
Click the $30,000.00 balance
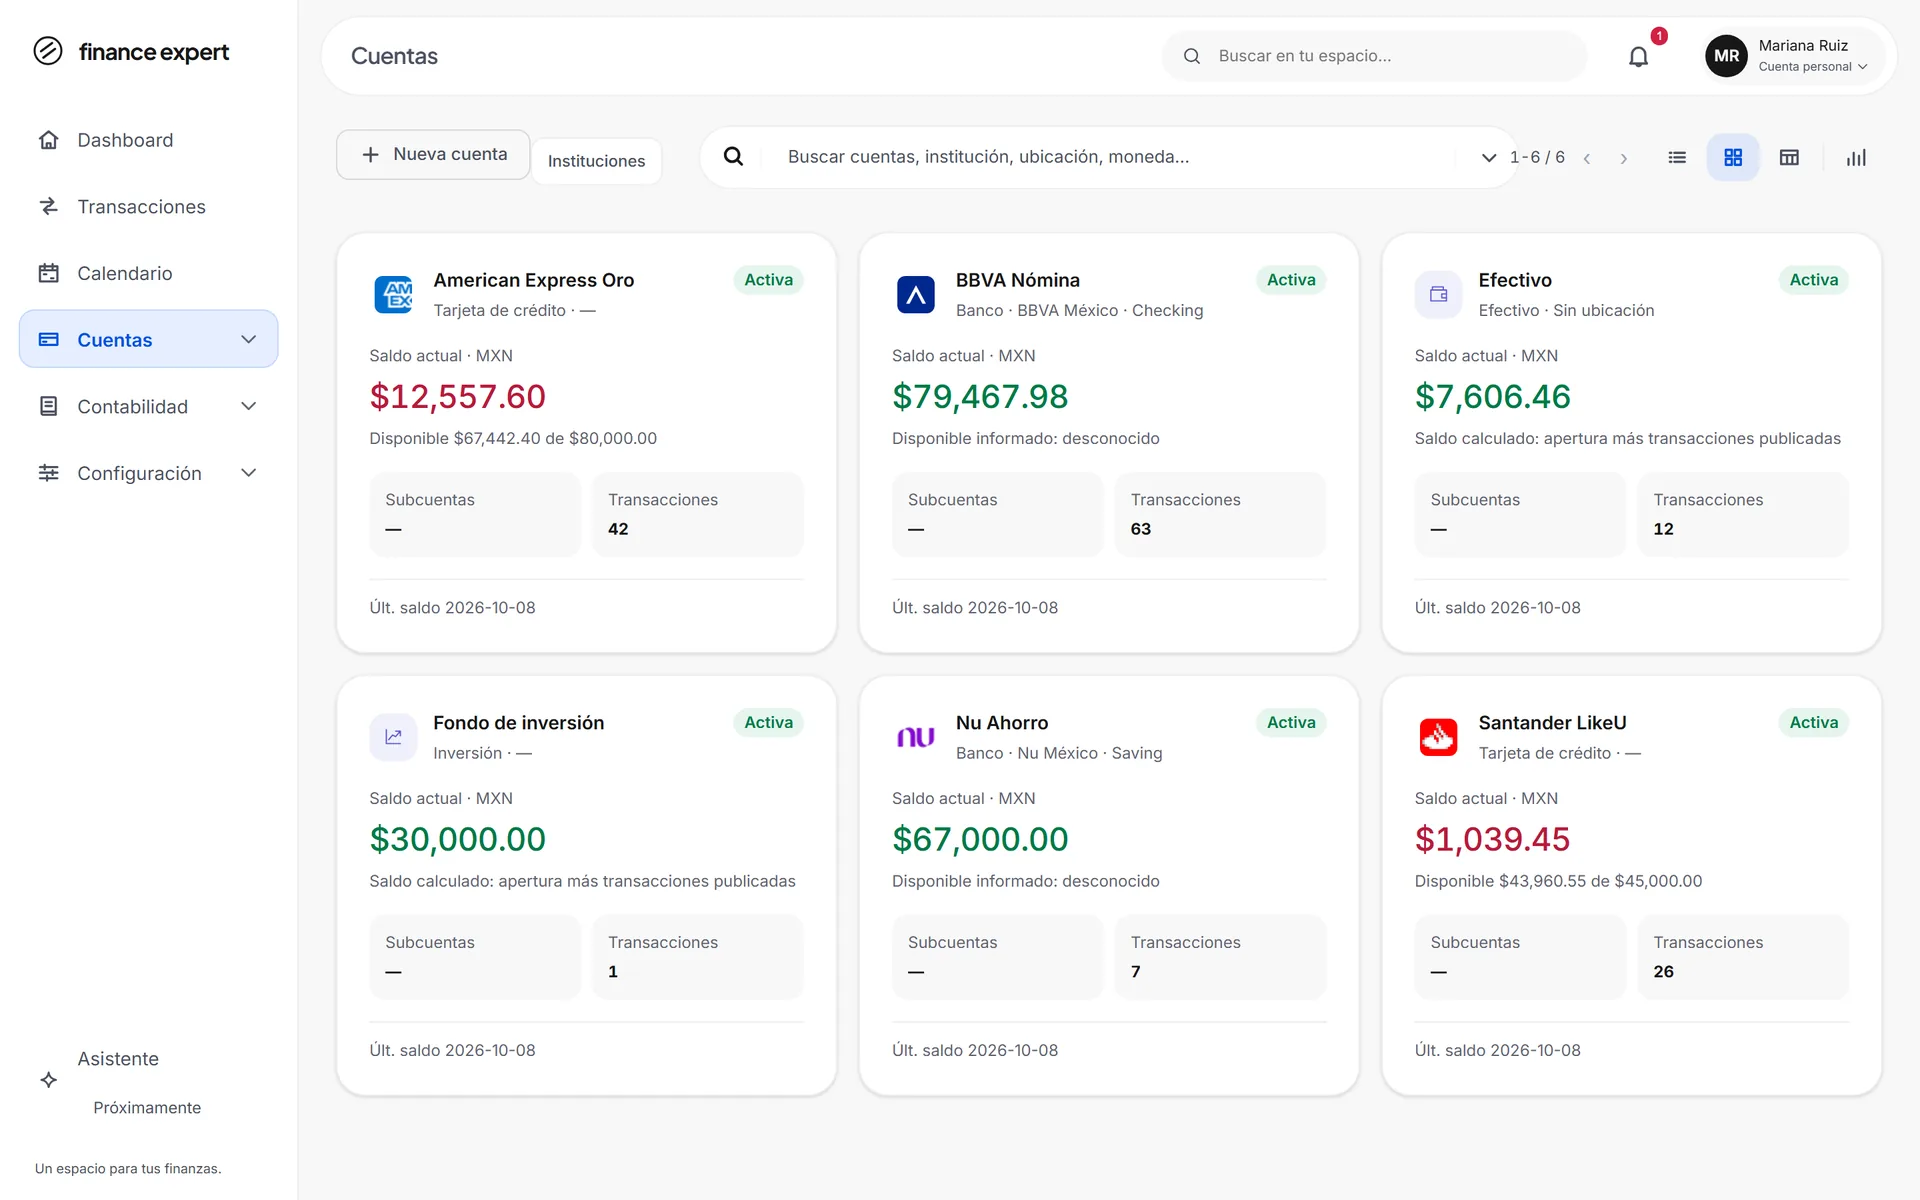458,840
